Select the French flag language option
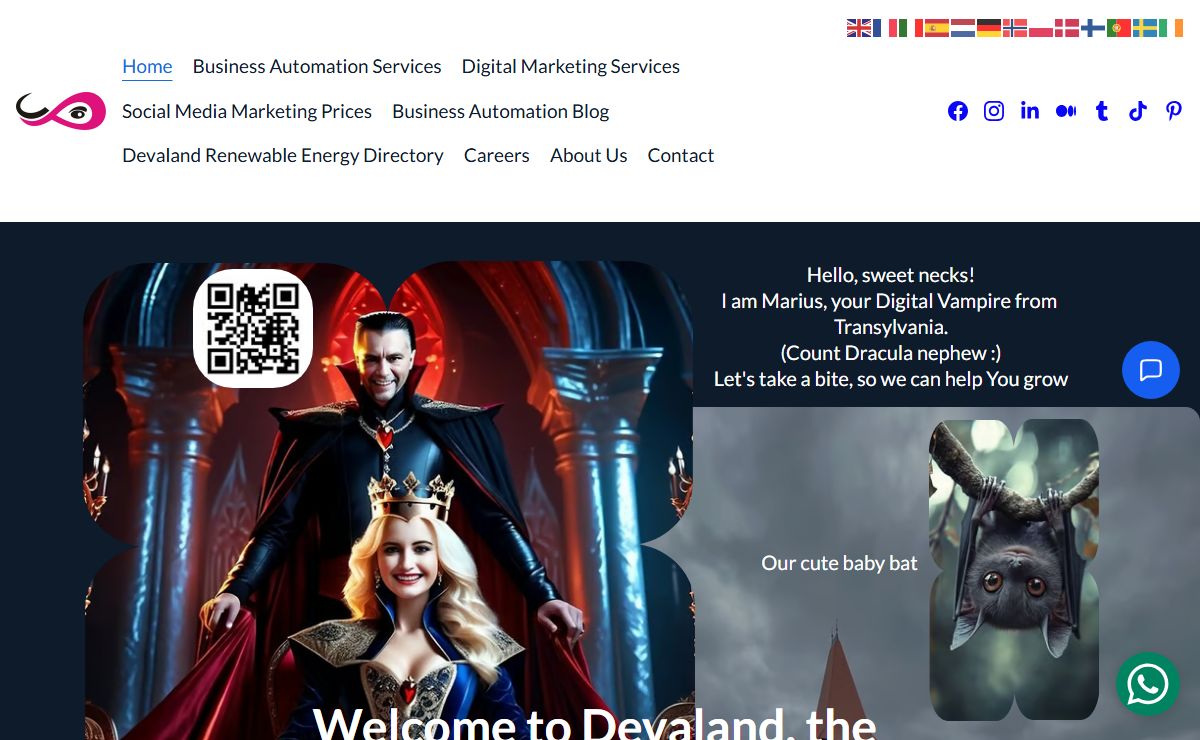 (885, 28)
